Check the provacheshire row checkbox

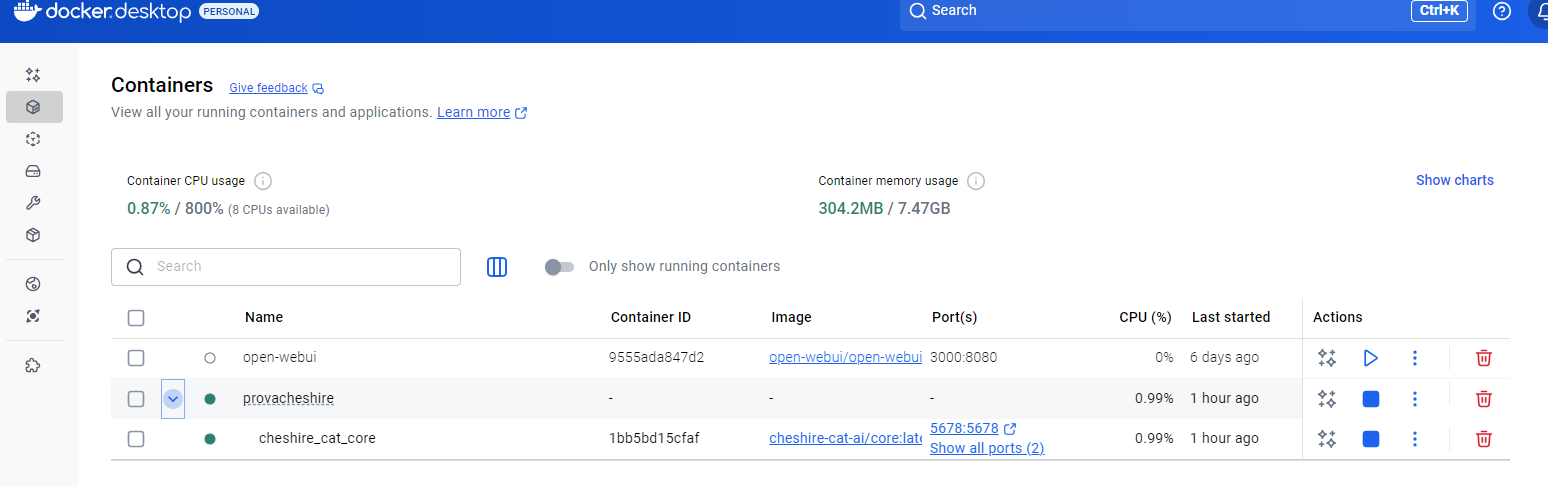tap(136, 399)
